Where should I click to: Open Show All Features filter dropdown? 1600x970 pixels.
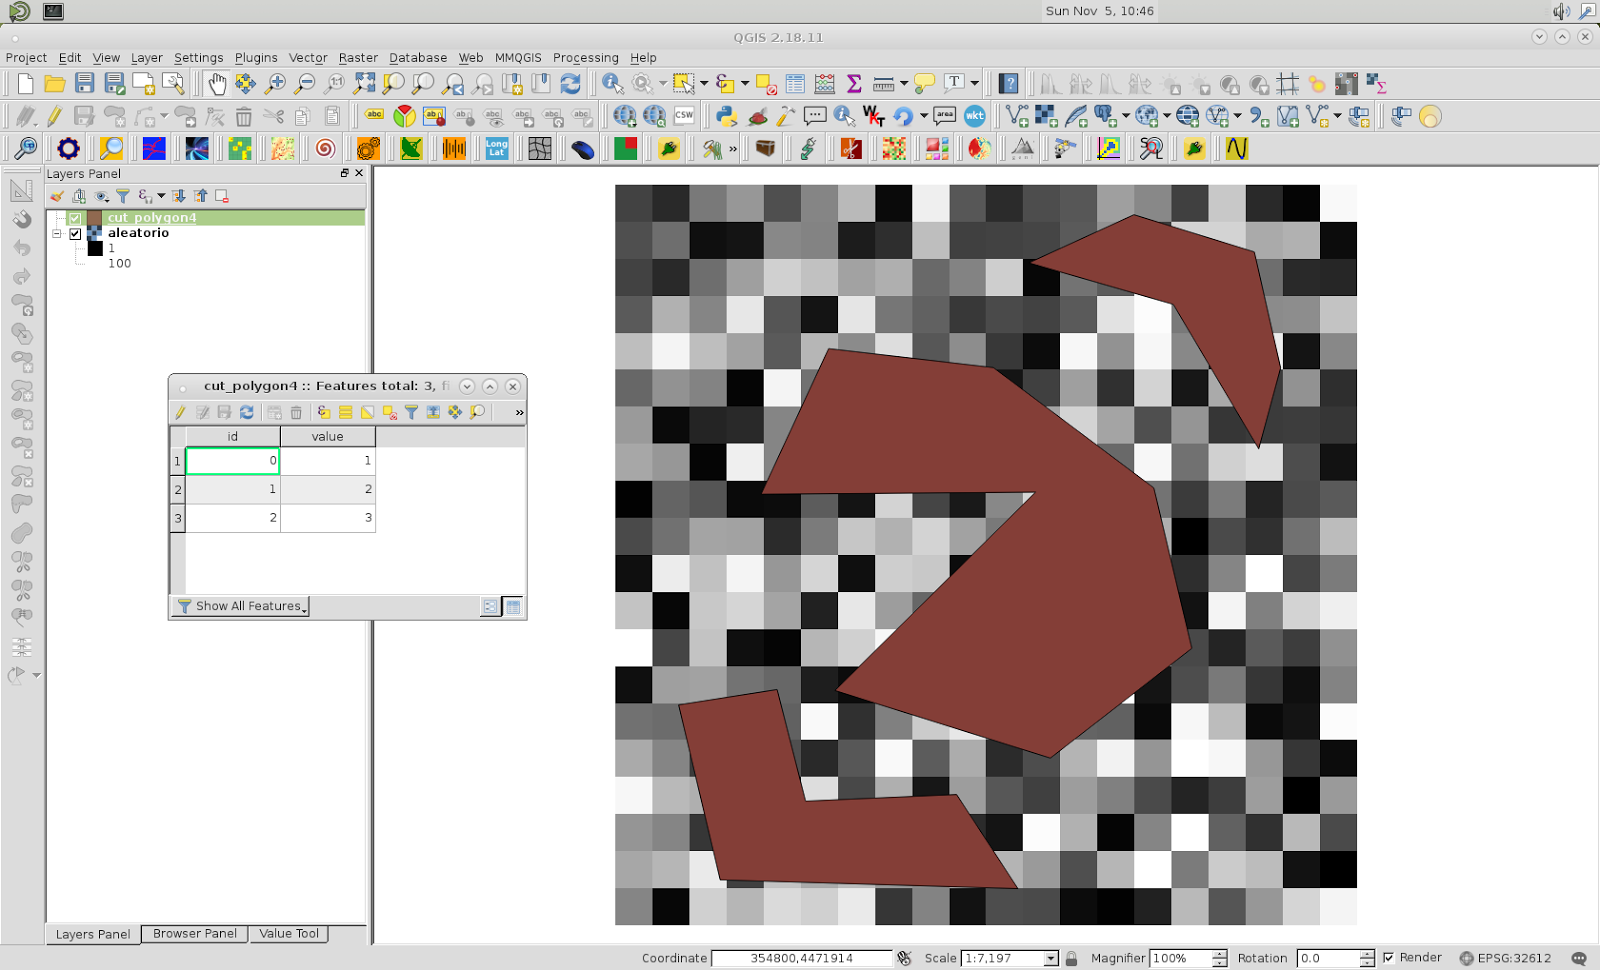[240, 606]
